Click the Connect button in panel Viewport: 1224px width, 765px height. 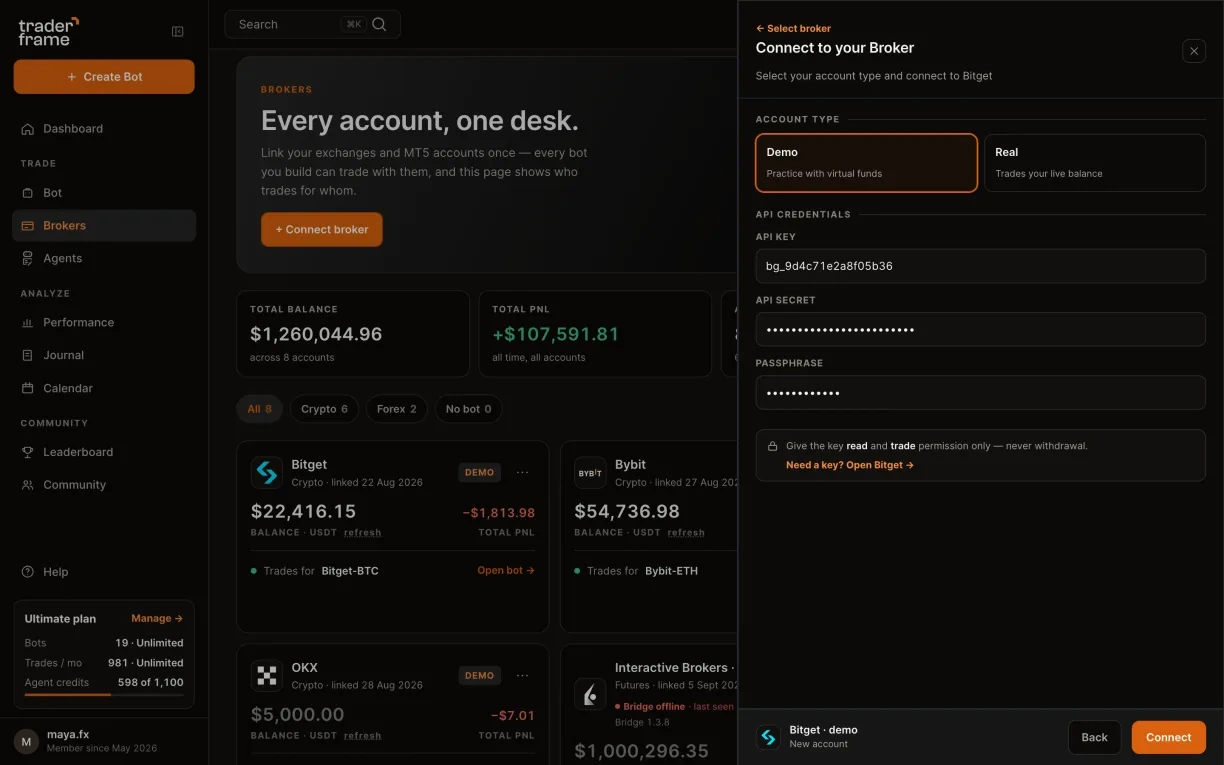pos(1169,737)
